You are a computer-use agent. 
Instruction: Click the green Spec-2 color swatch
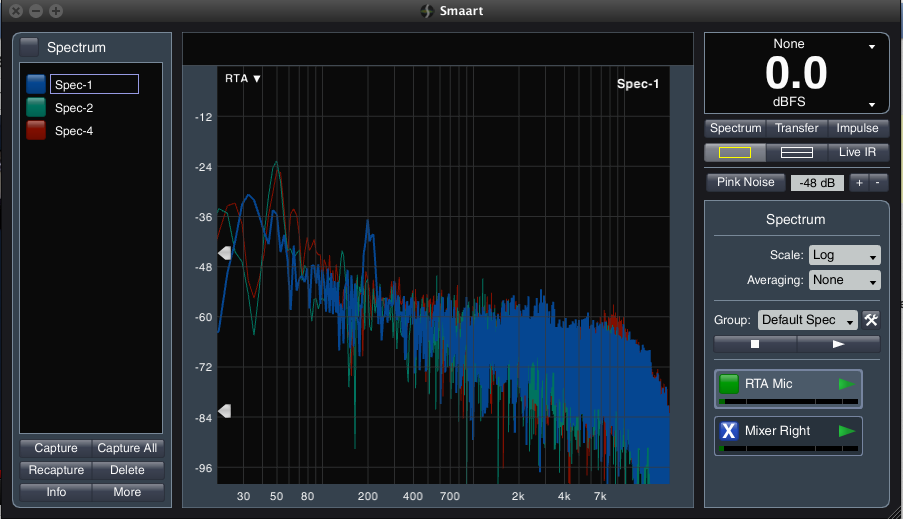[36, 107]
